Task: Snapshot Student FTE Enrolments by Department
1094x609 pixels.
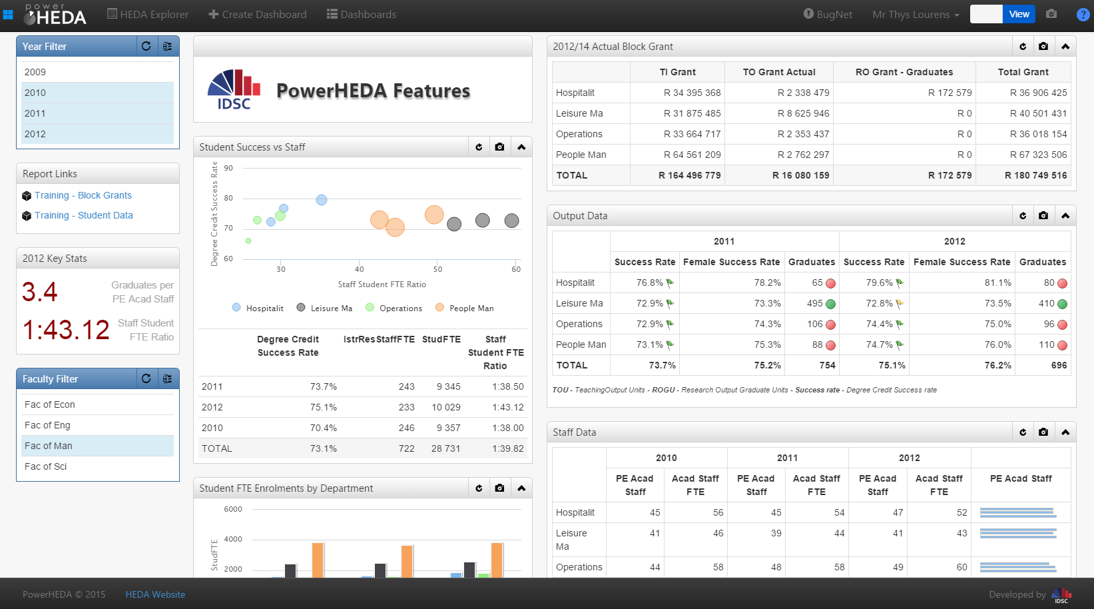Action: pyautogui.click(x=500, y=488)
